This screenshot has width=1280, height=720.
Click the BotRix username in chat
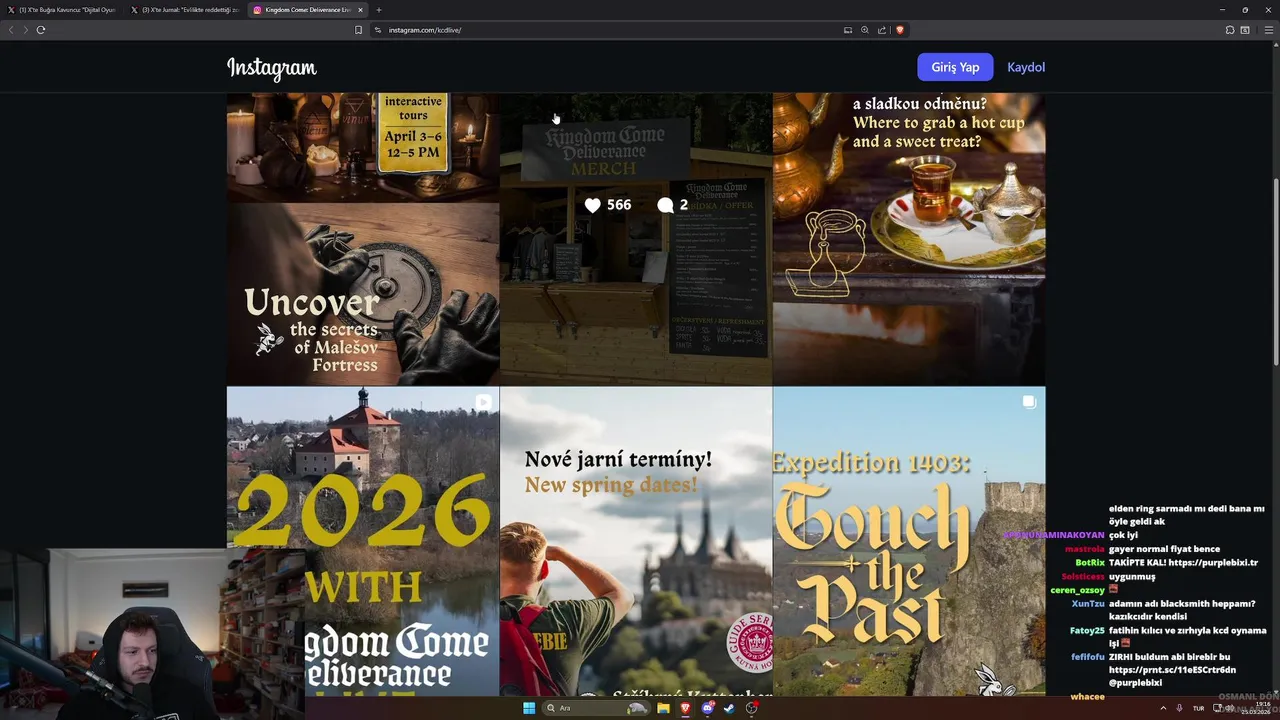(x=1090, y=563)
